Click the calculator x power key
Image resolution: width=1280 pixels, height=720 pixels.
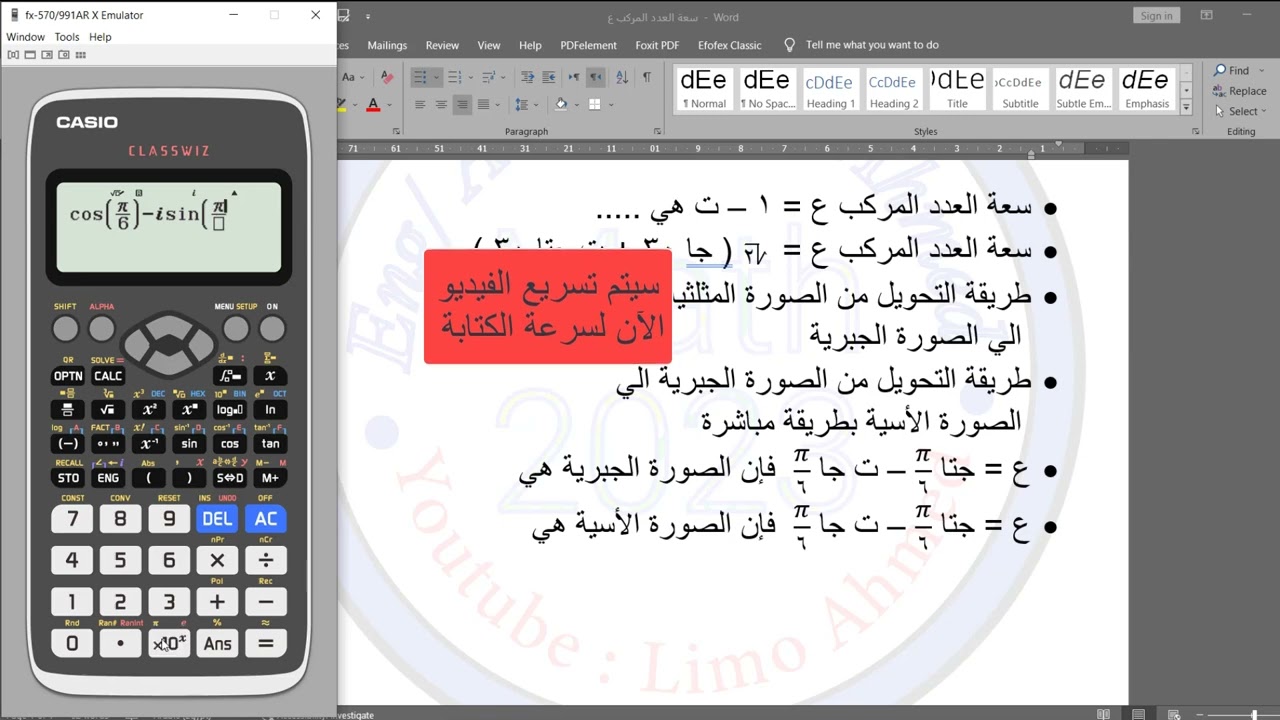pyautogui.click(x=189, y=410)
